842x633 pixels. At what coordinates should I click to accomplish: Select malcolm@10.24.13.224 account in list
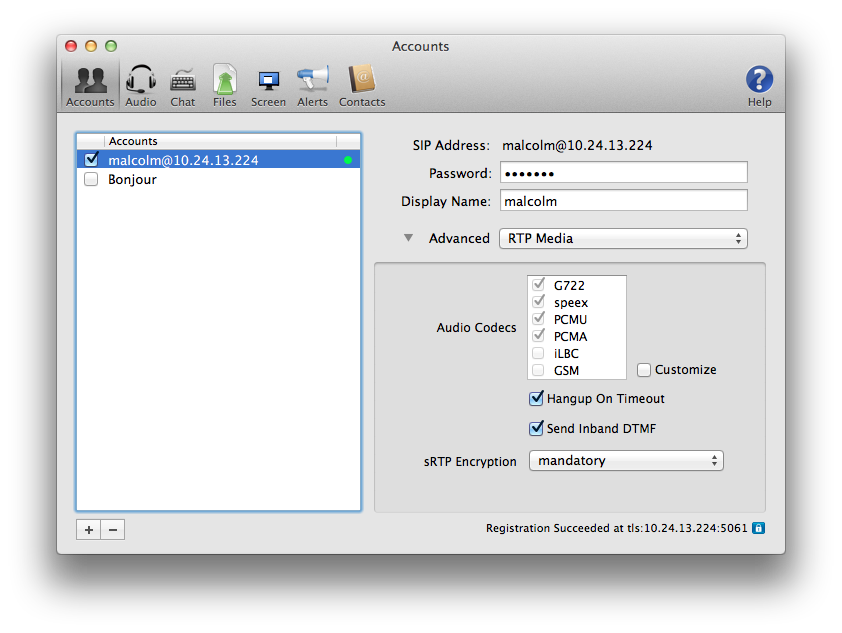click(183, 160)
